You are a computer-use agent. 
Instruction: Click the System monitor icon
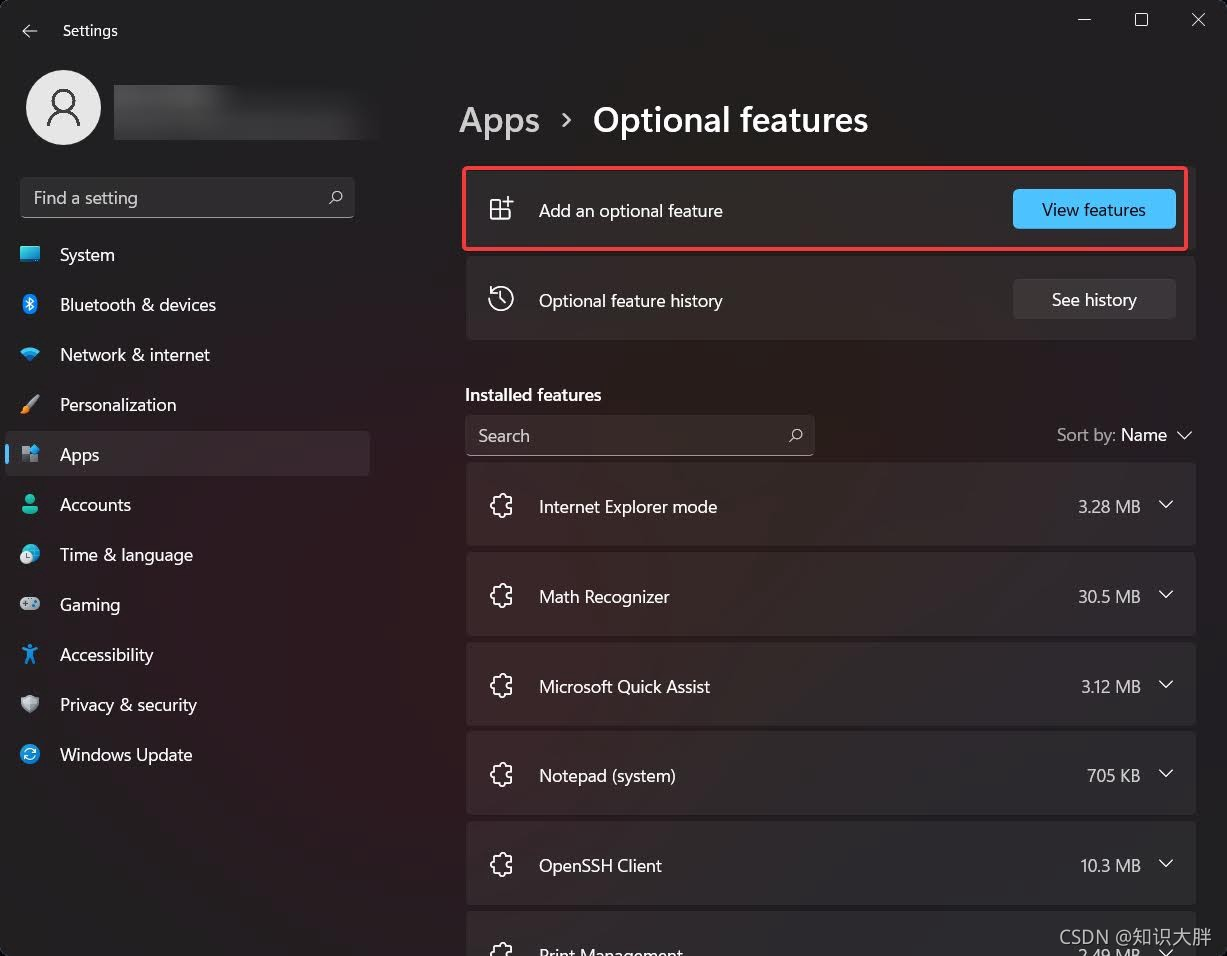click(x=30, y=254)
